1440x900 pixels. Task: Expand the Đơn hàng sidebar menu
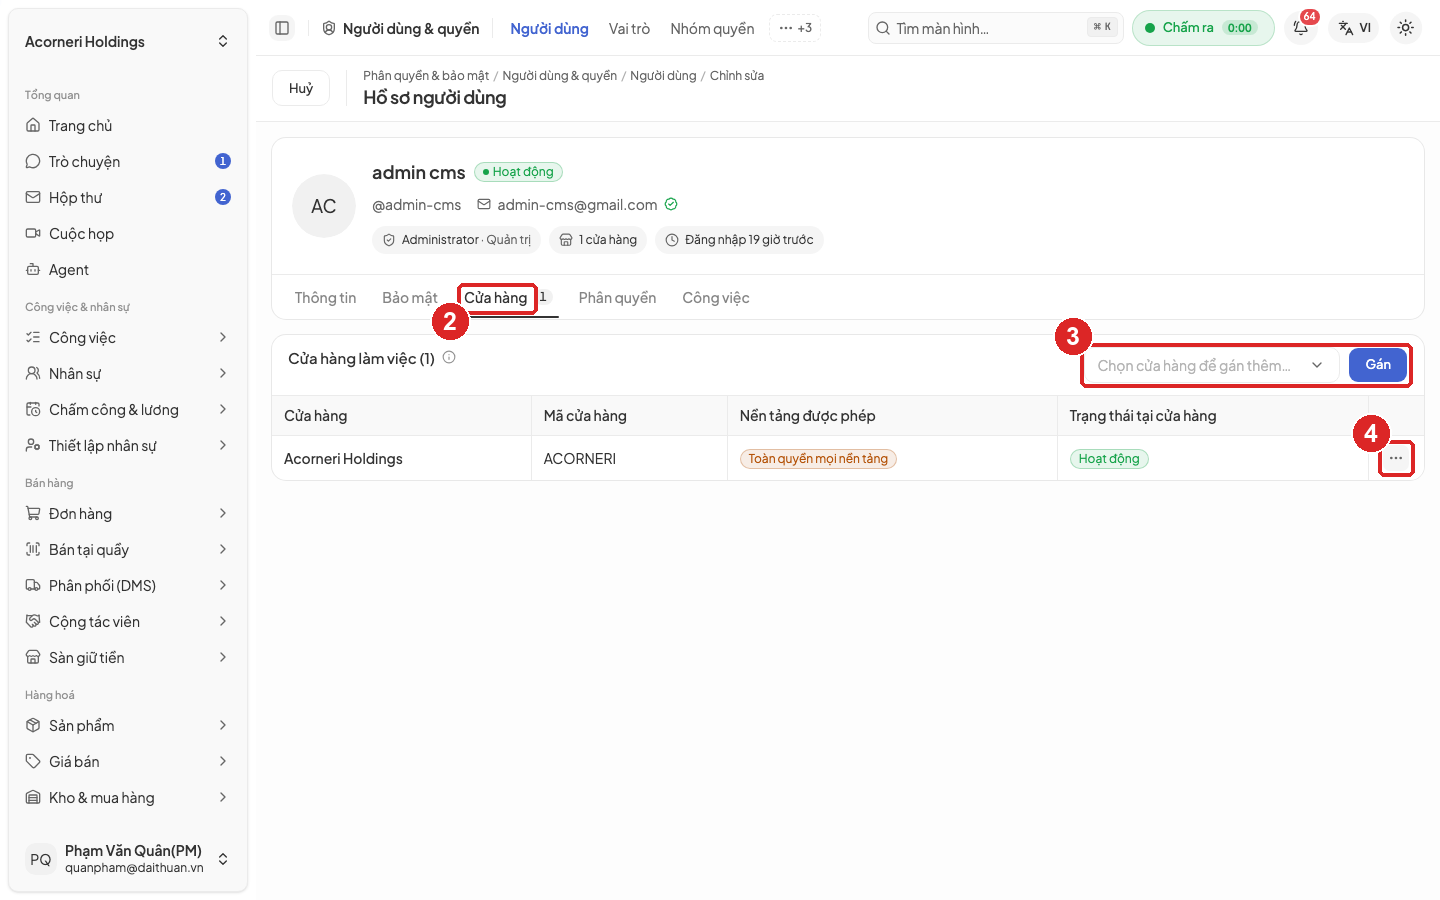128,514
